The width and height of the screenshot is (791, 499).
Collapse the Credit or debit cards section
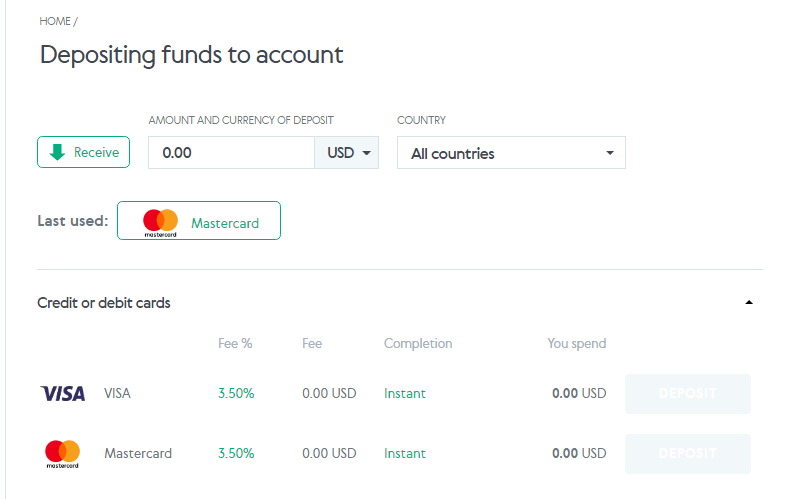749,303
